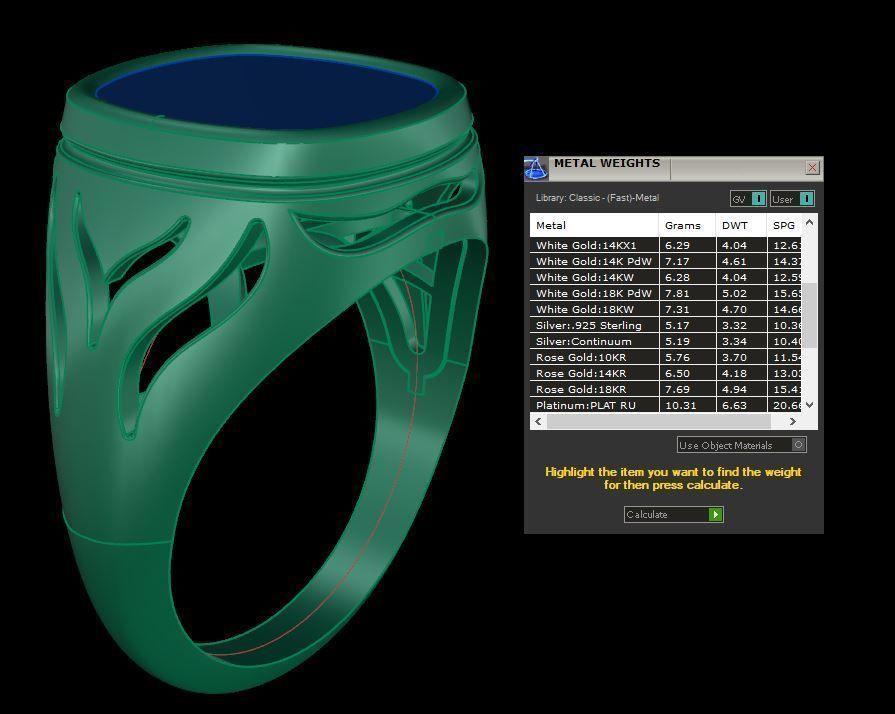Click the green arrow on Calculate
895x714 pixels.
[x=715, y=514]
